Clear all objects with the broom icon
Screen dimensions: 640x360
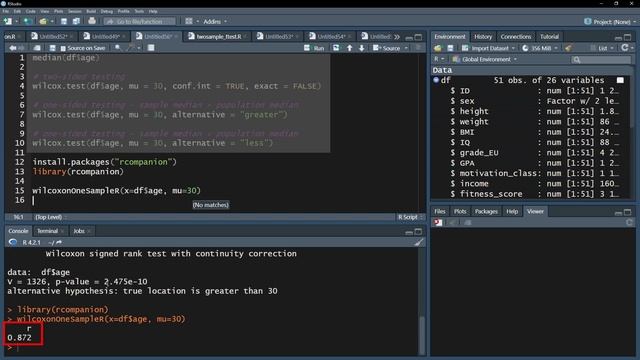pos(568,48)
